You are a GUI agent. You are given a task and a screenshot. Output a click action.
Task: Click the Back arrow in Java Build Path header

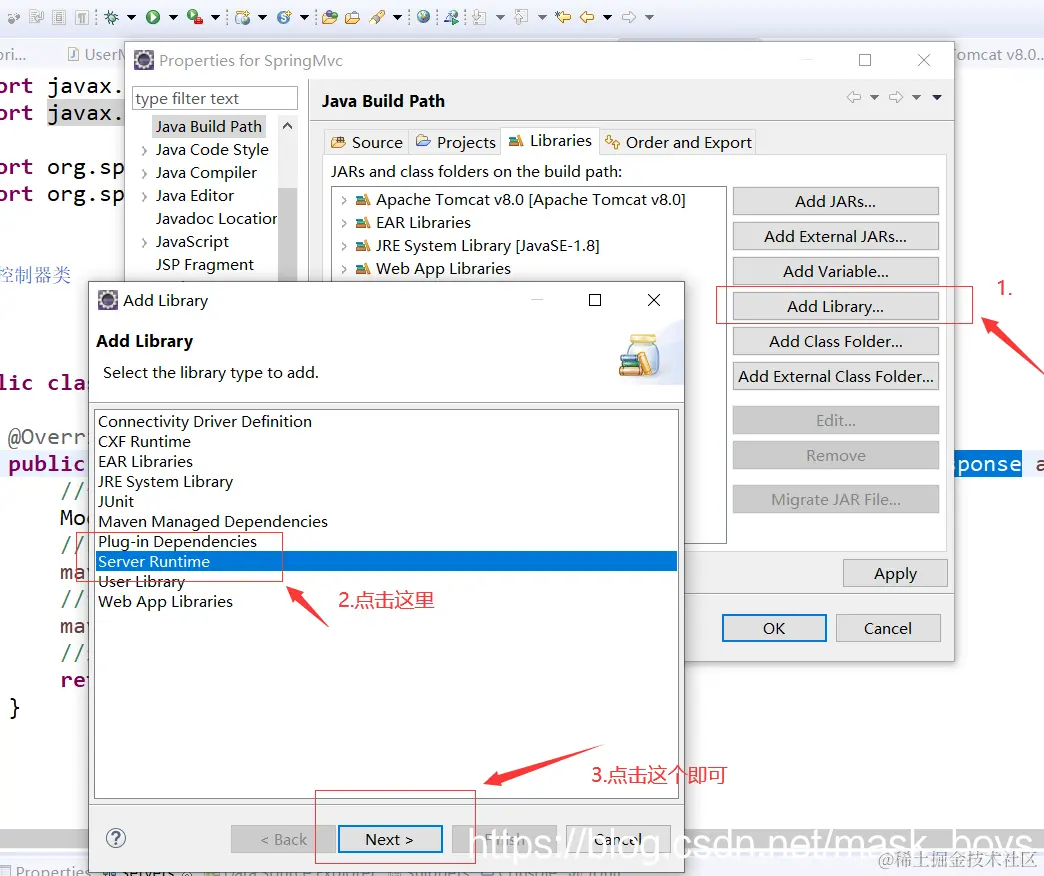[x=854, y=97]
